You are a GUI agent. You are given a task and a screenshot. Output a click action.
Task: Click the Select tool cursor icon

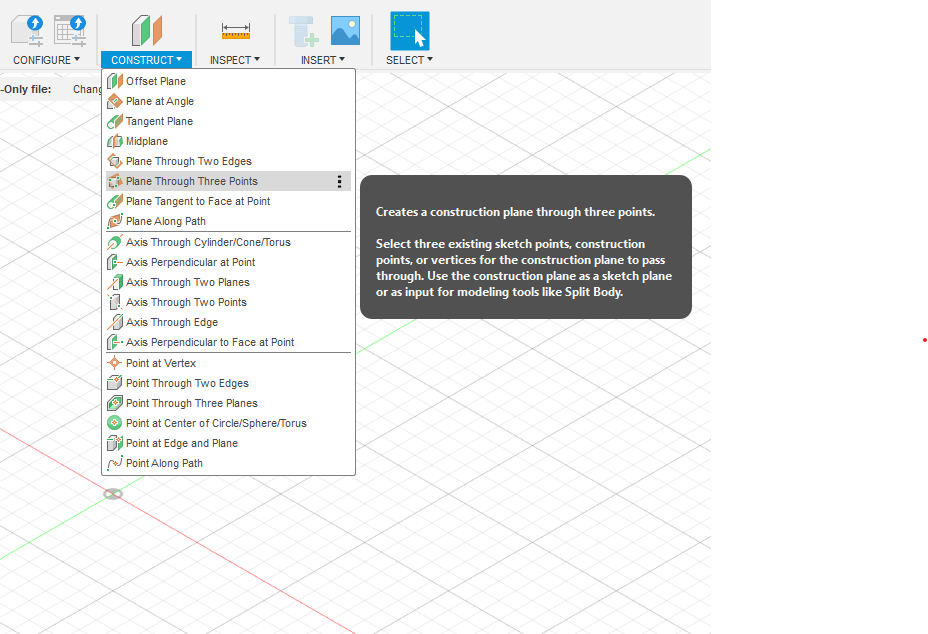pos(409,31)
